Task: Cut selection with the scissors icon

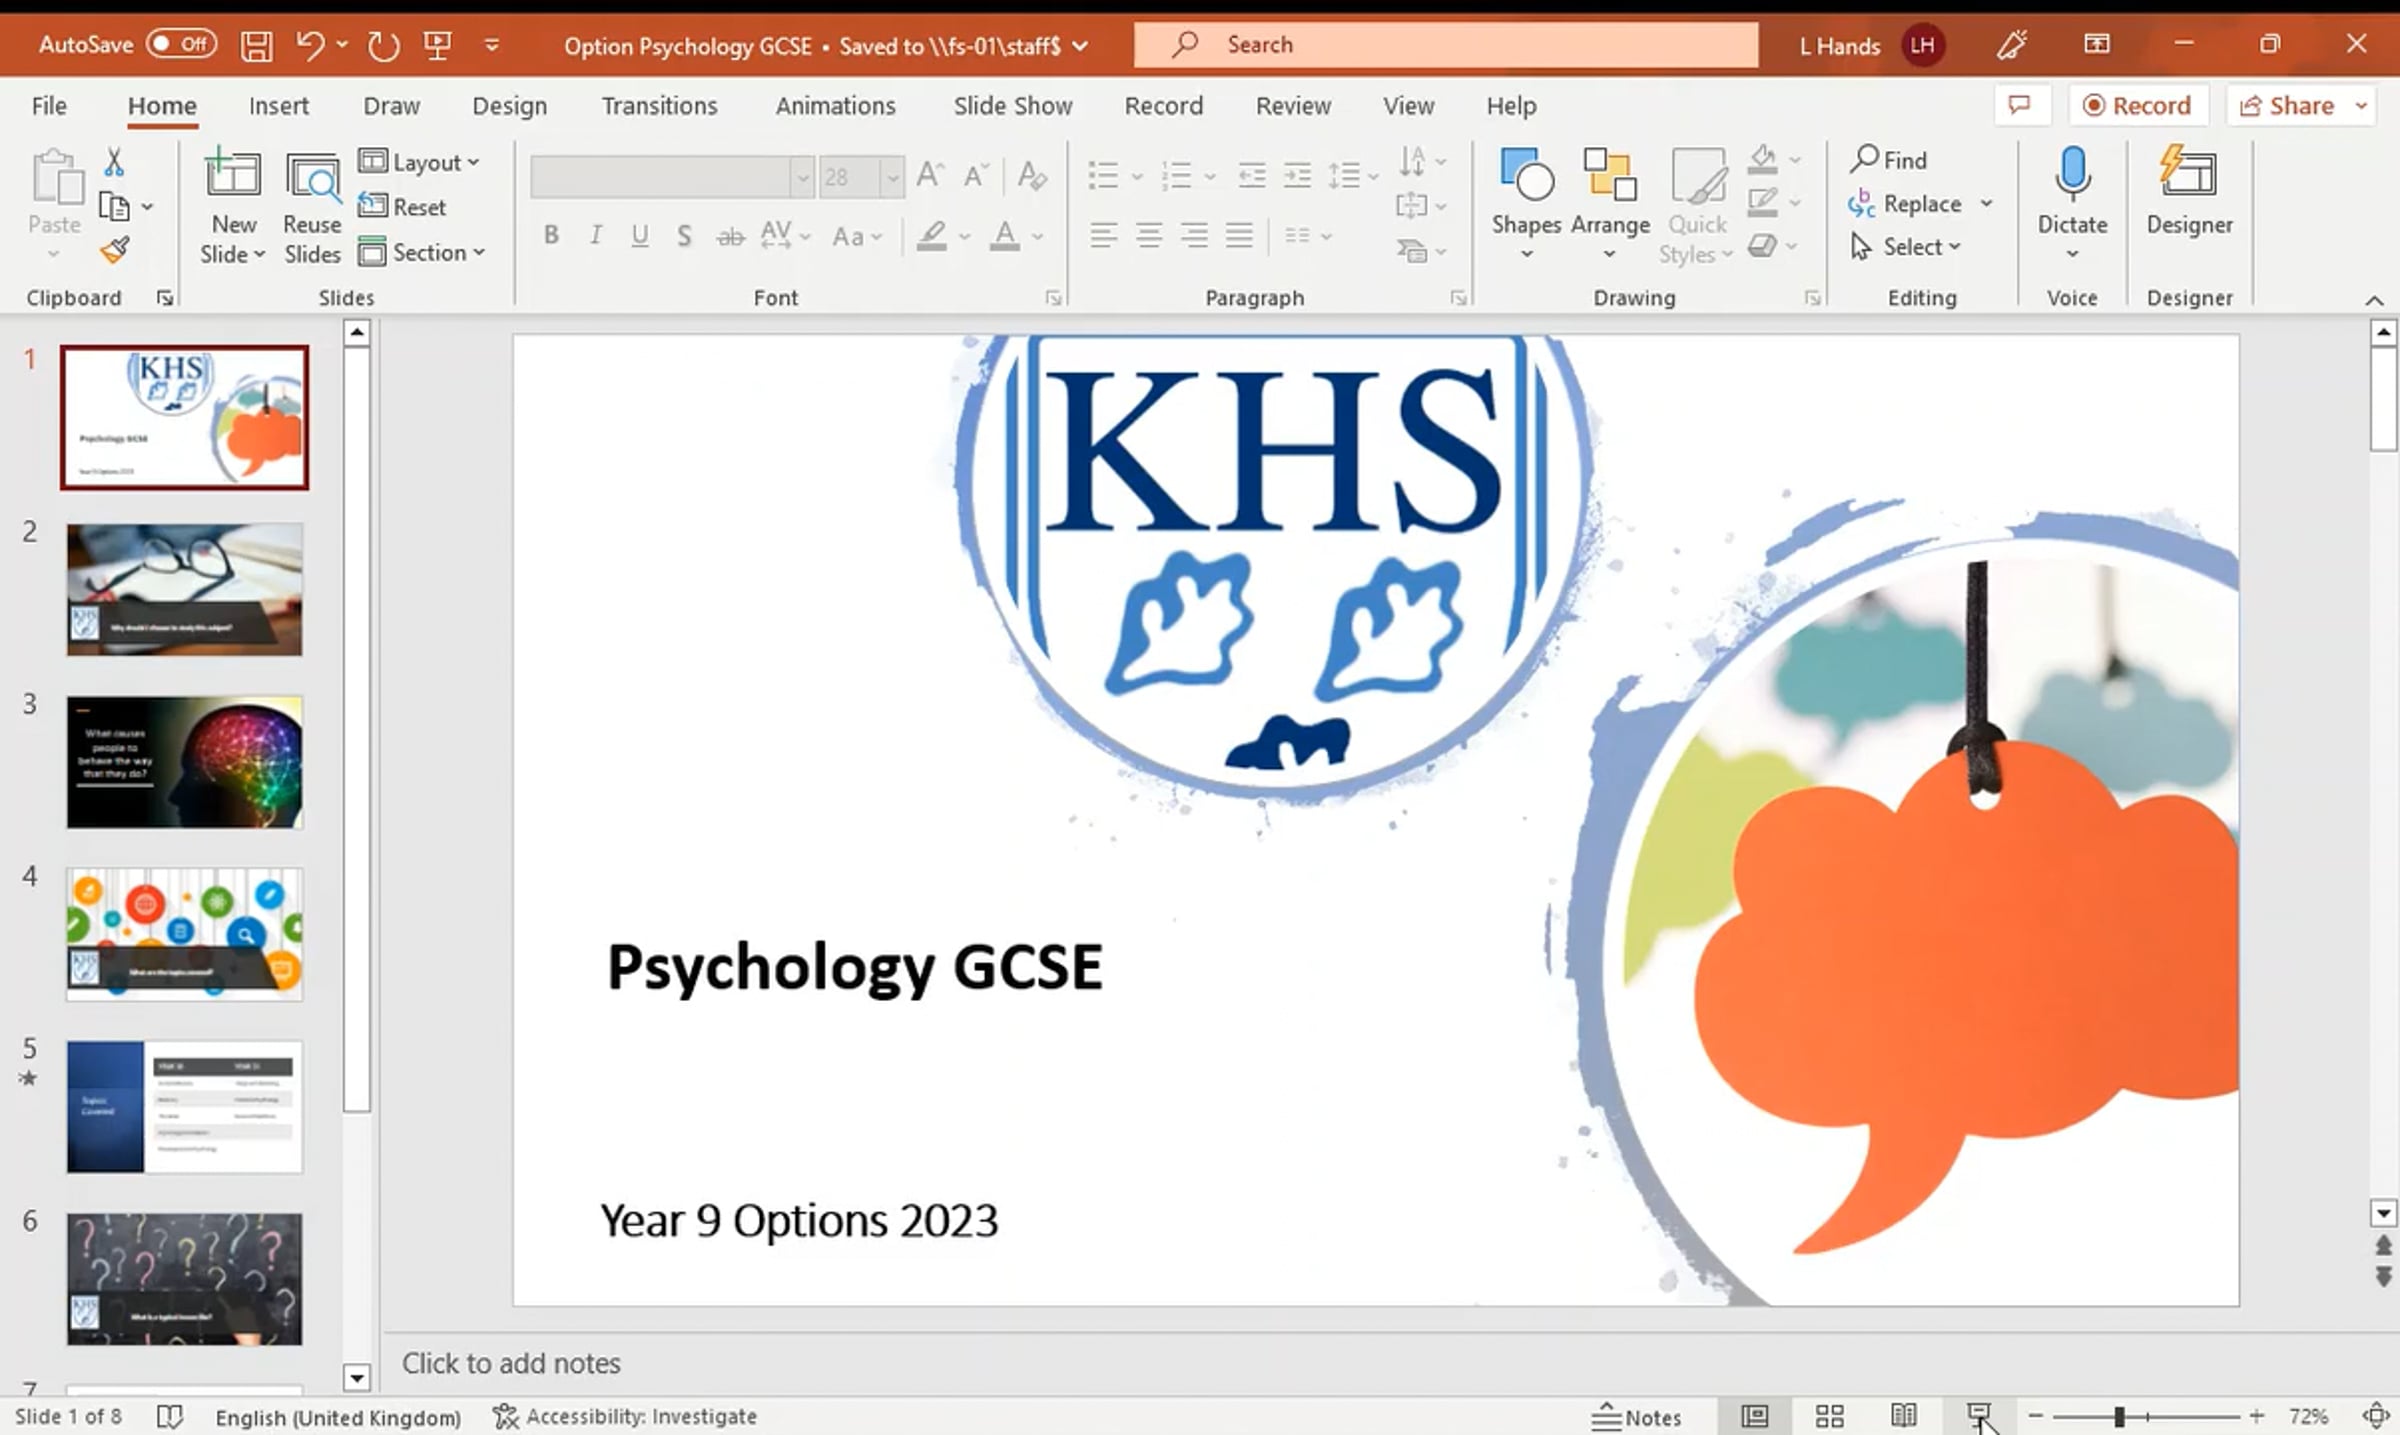Action: tap(114, 162)
